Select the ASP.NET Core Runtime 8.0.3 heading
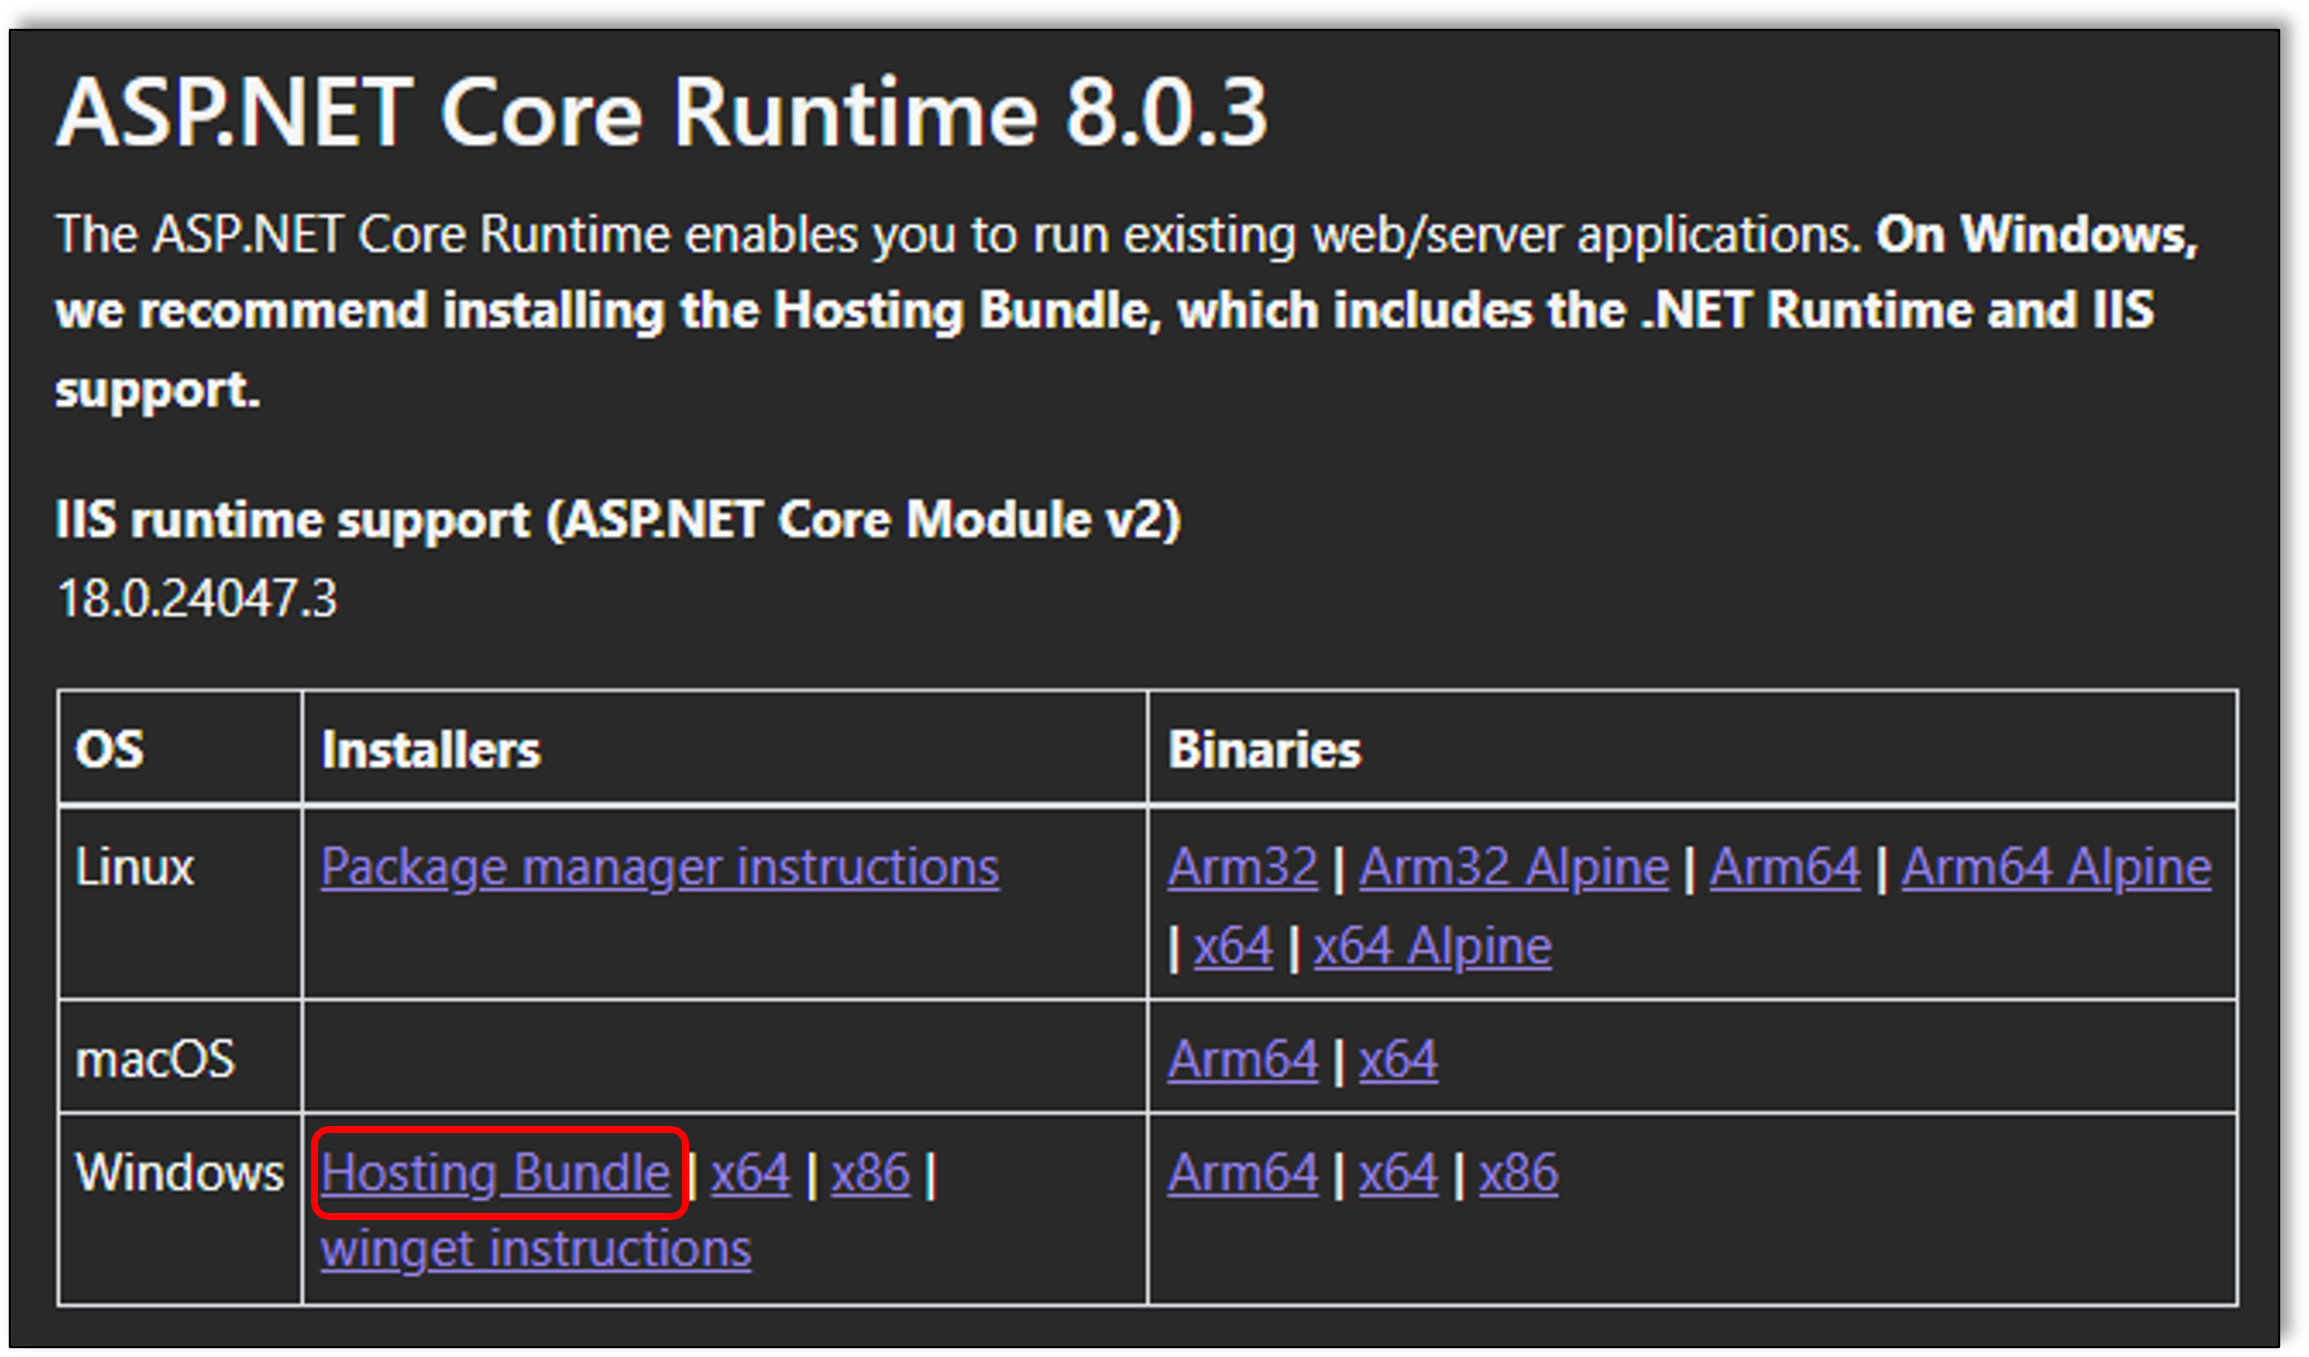This screenshot has width=2309, height=1357. pos(662,112)
